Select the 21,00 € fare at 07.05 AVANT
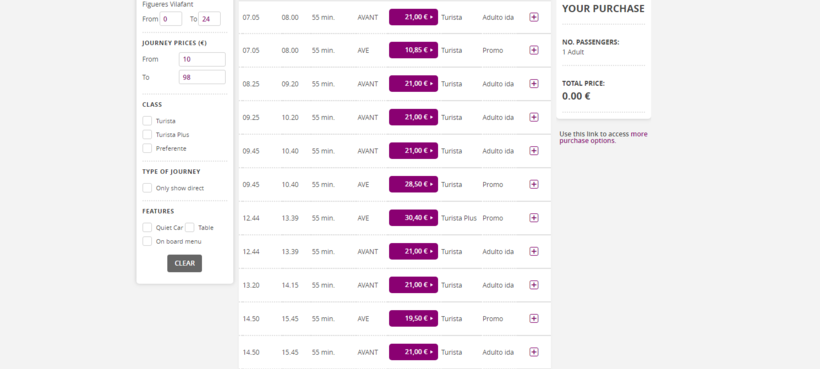Viewport: 820px width, 369px height. (413, 17)
